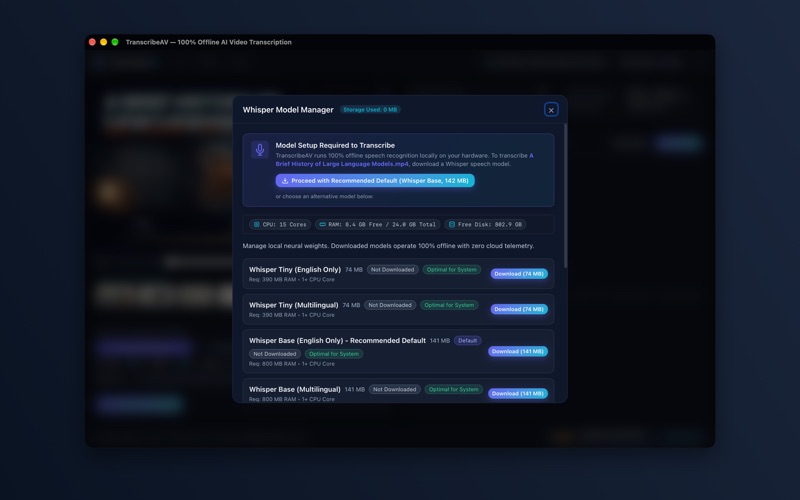Click the Free Disk: 802.9 GB chip
The width and height of the screenshot is (800, 500).
485,224
